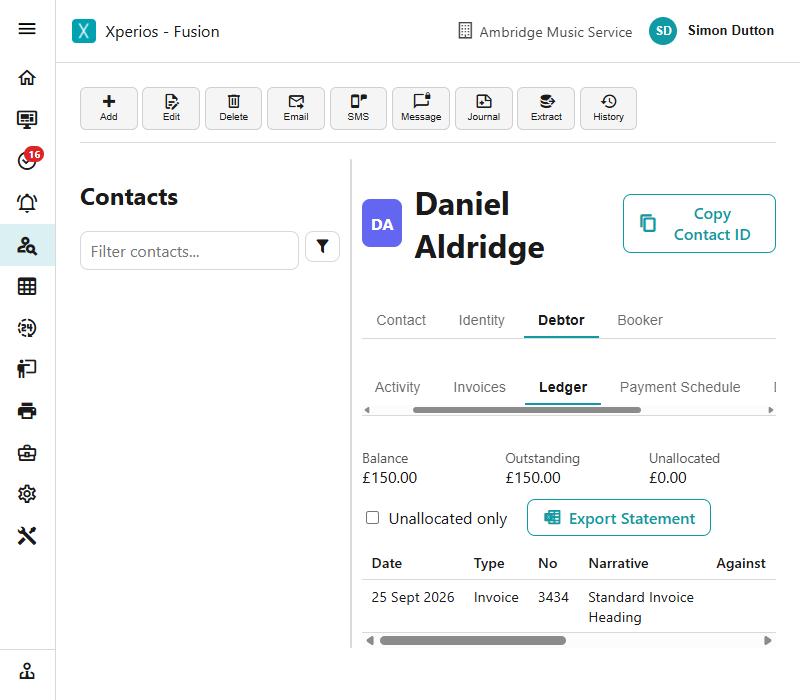Click Message toolbar button

click(x=421, y=108)
